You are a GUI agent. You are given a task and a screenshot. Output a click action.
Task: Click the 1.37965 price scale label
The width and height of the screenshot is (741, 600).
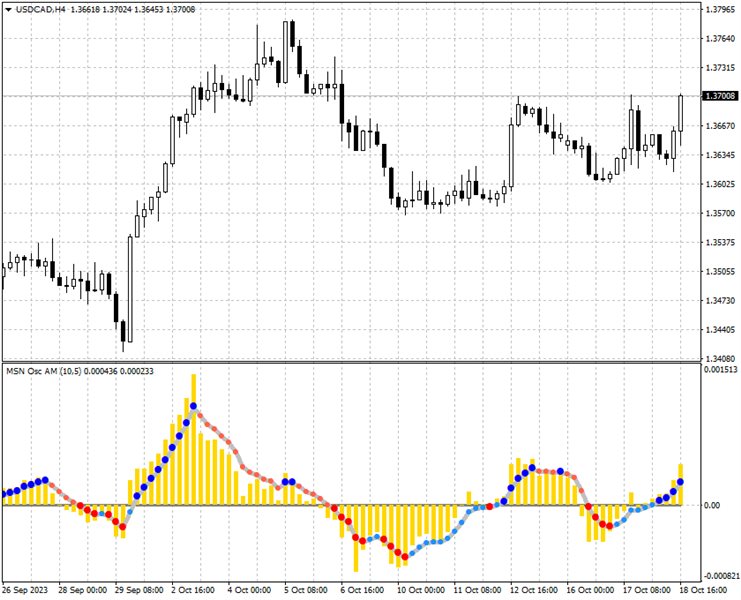point(719,10)
